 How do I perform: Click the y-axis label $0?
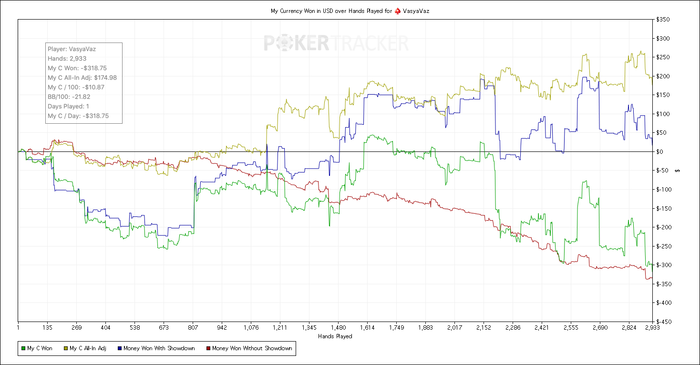pyautogui.click(x=660, y=152)
